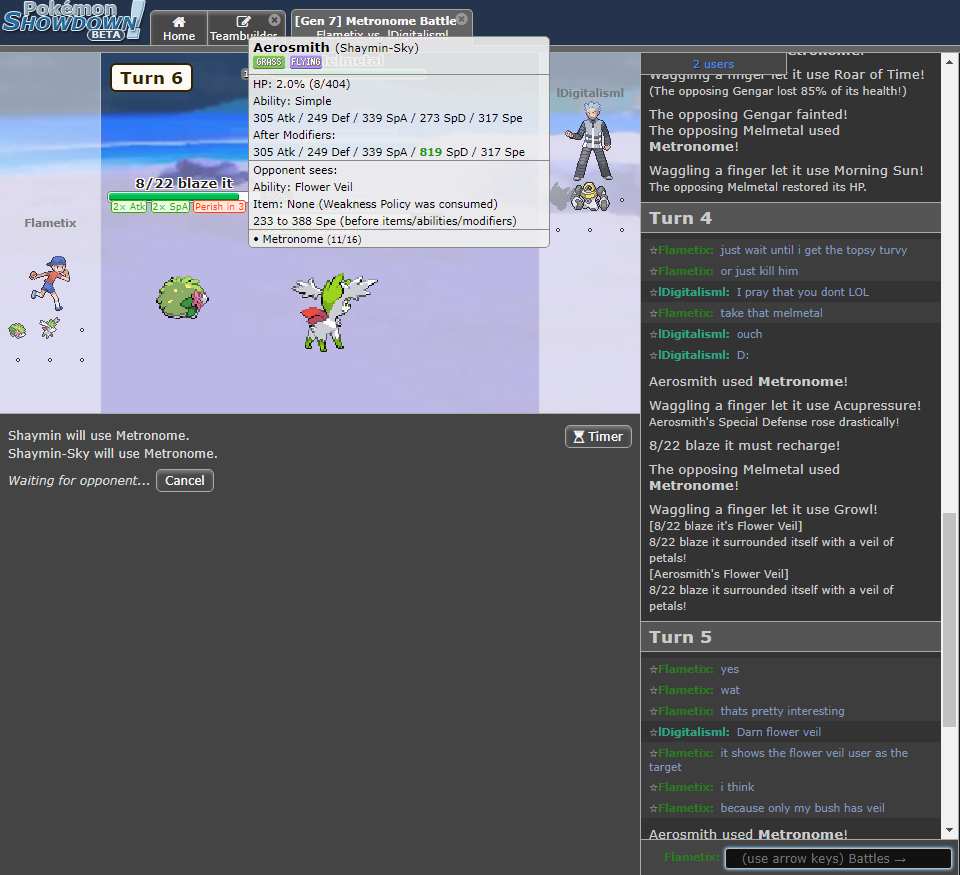960x875 pixels.
Task: Click the Flying type badge in tooltip
Action: coord(306,62)
